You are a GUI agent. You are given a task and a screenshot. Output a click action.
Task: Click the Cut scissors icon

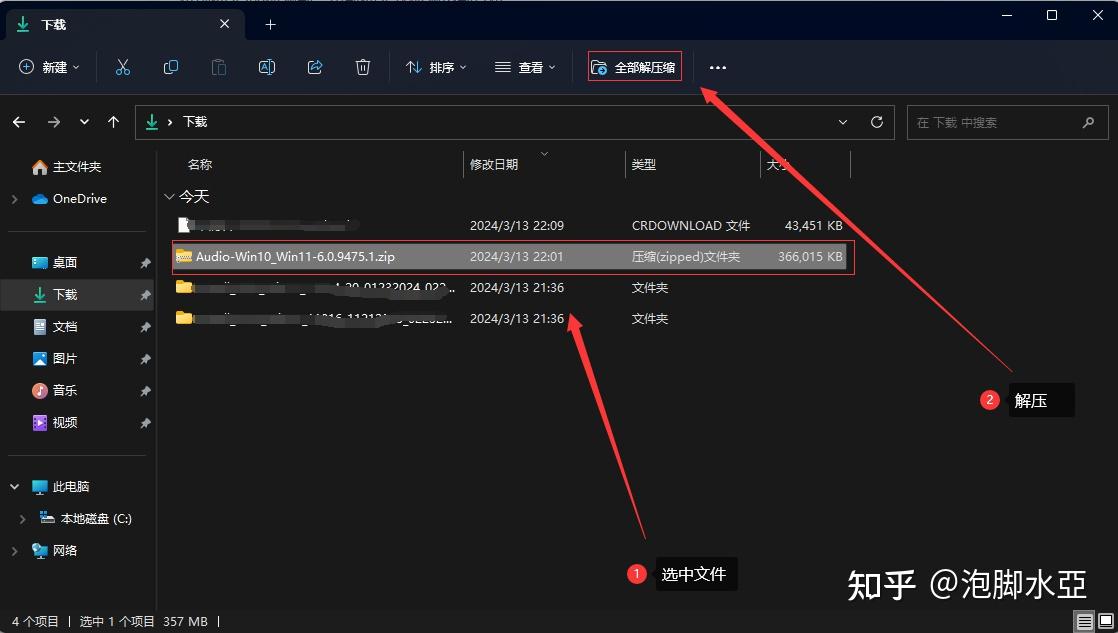click(x=123, y=67)
